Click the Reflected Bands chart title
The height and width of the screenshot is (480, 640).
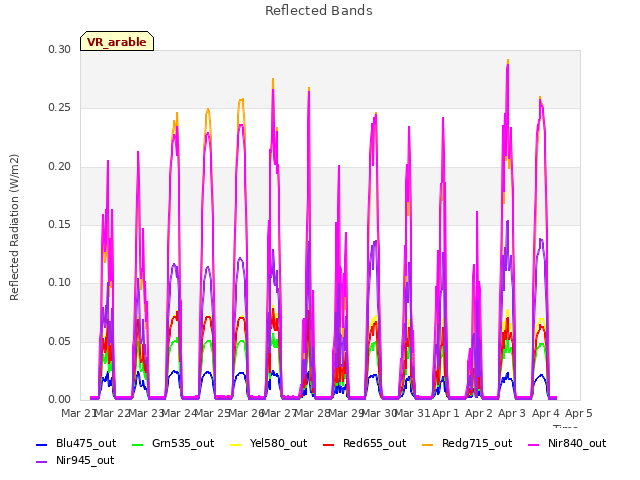click(319, 11)
